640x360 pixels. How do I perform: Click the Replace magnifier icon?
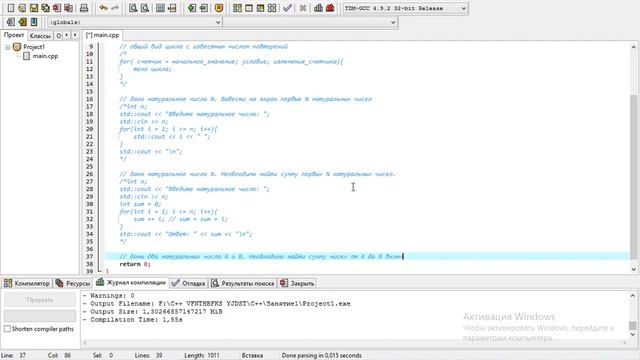click(144, 8)
